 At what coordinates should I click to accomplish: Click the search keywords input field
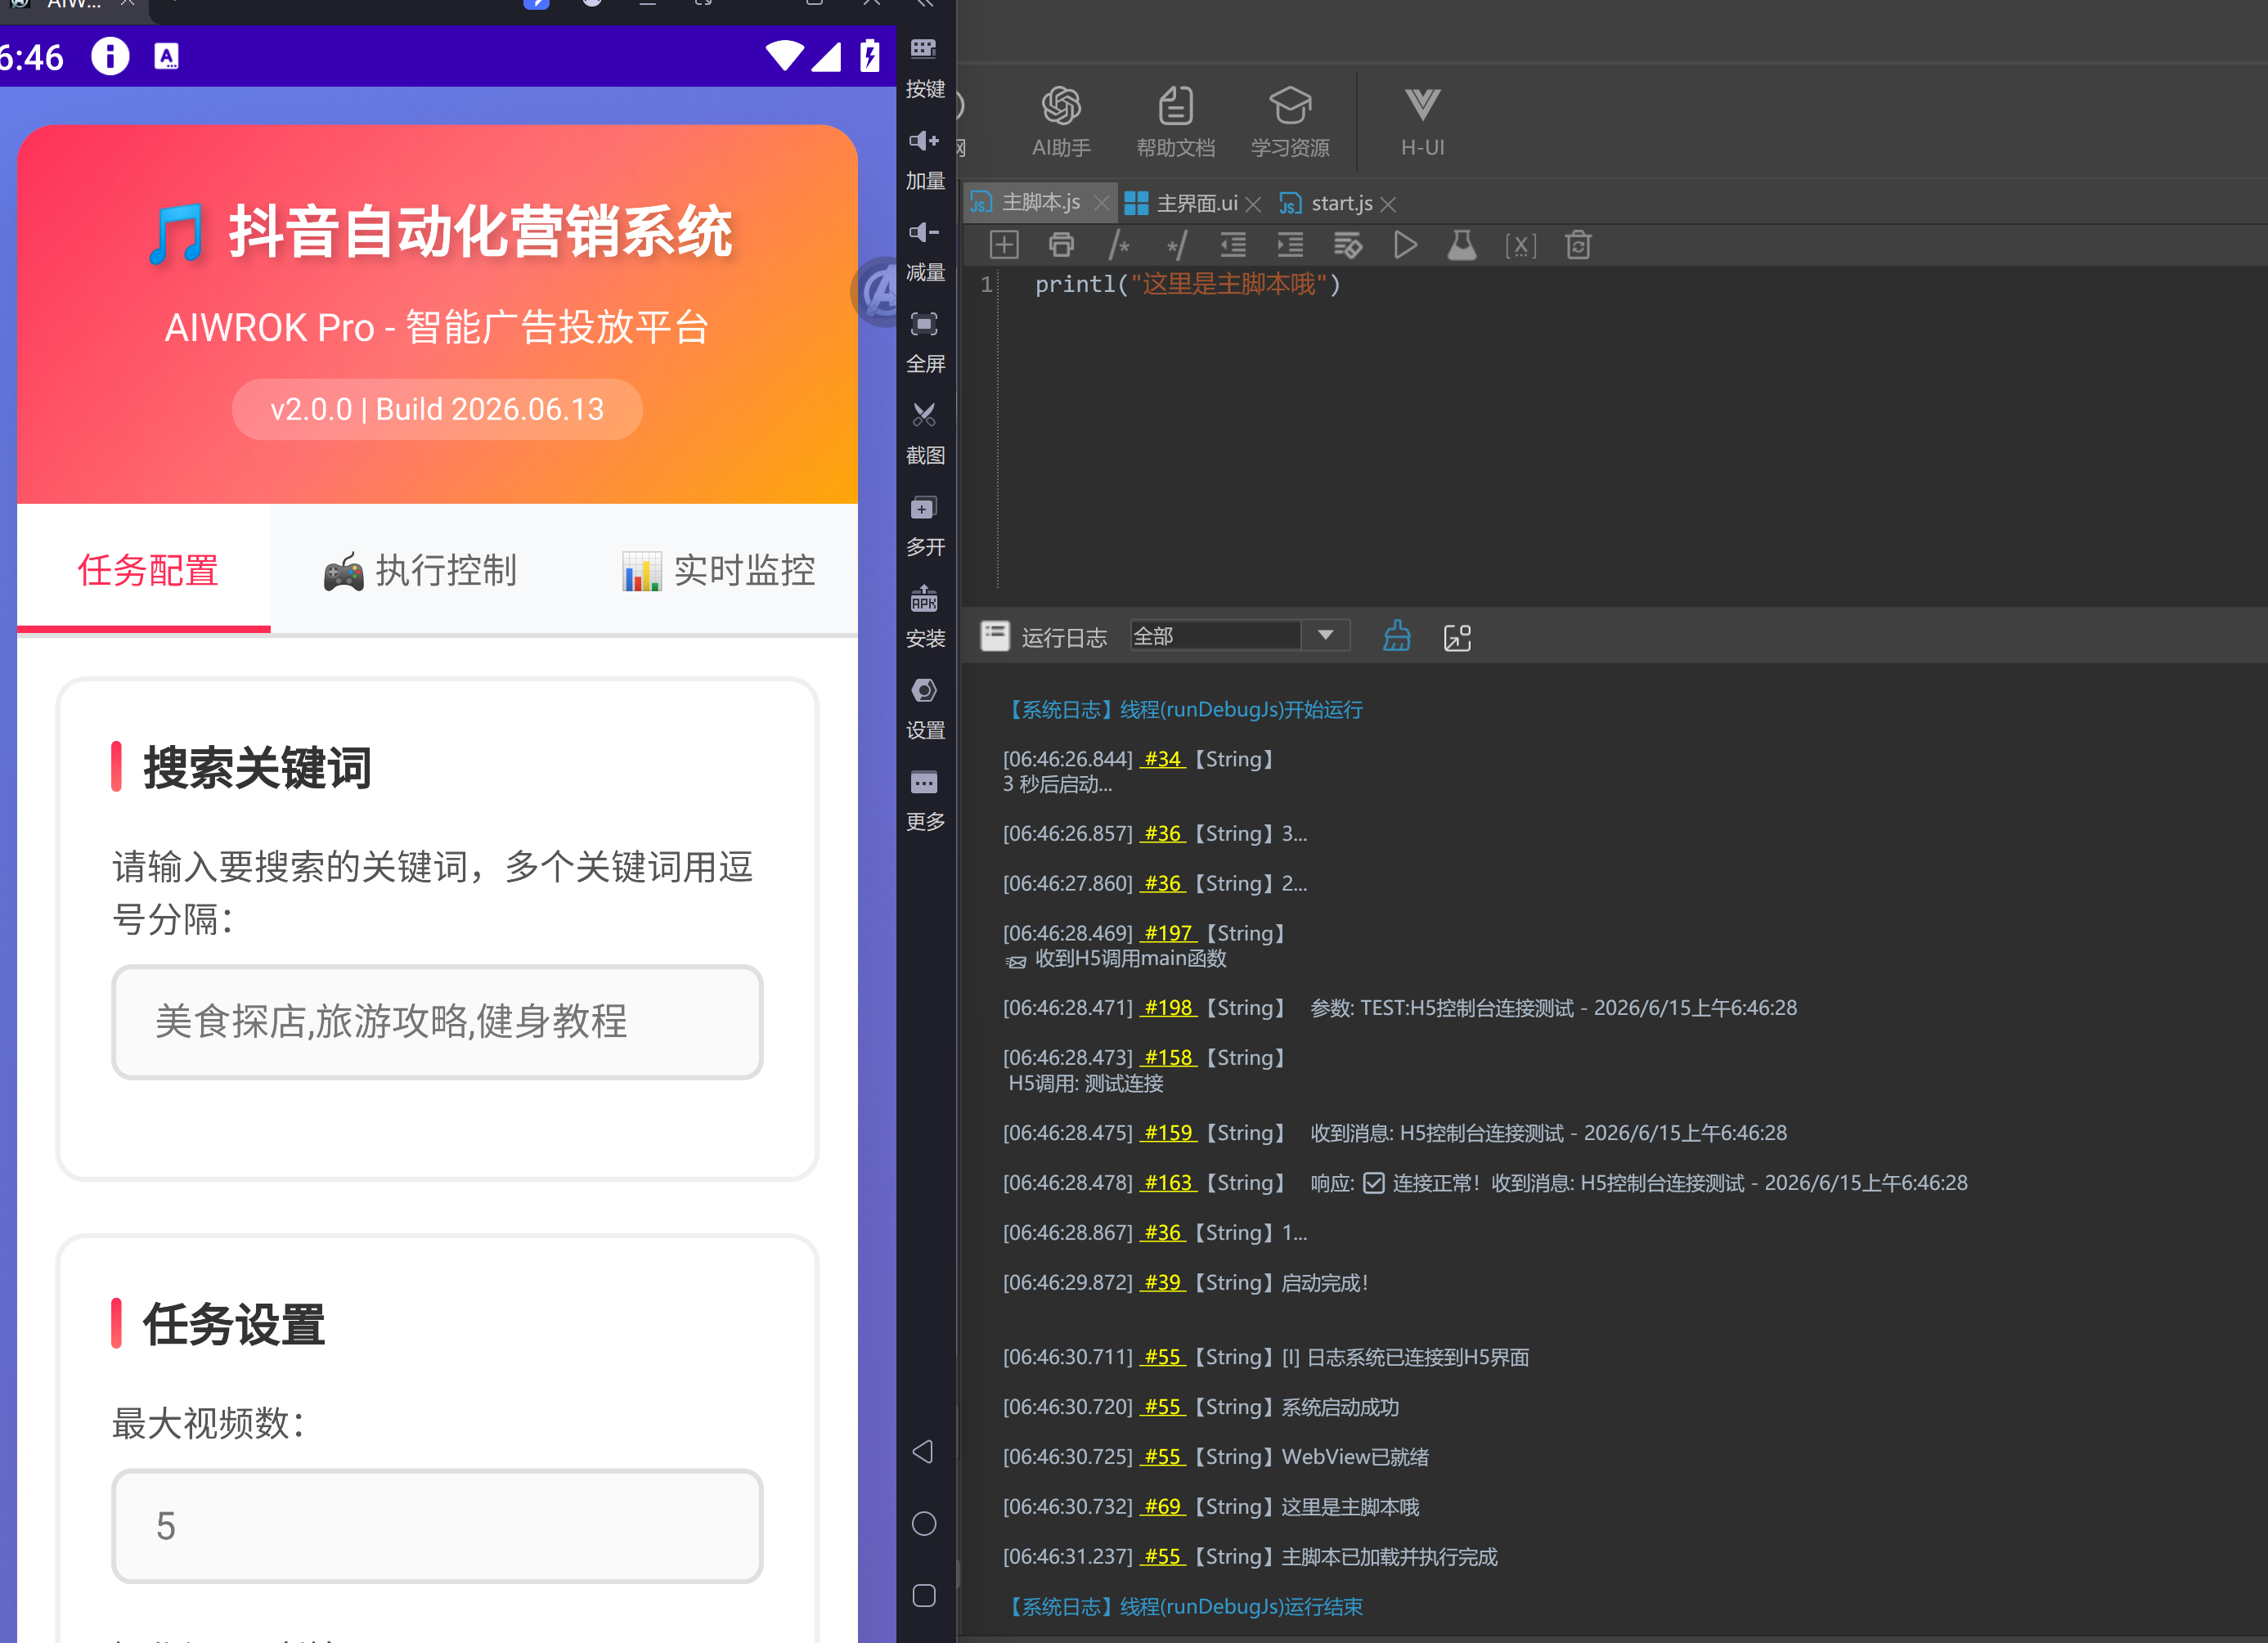(x=437, y=1021)
